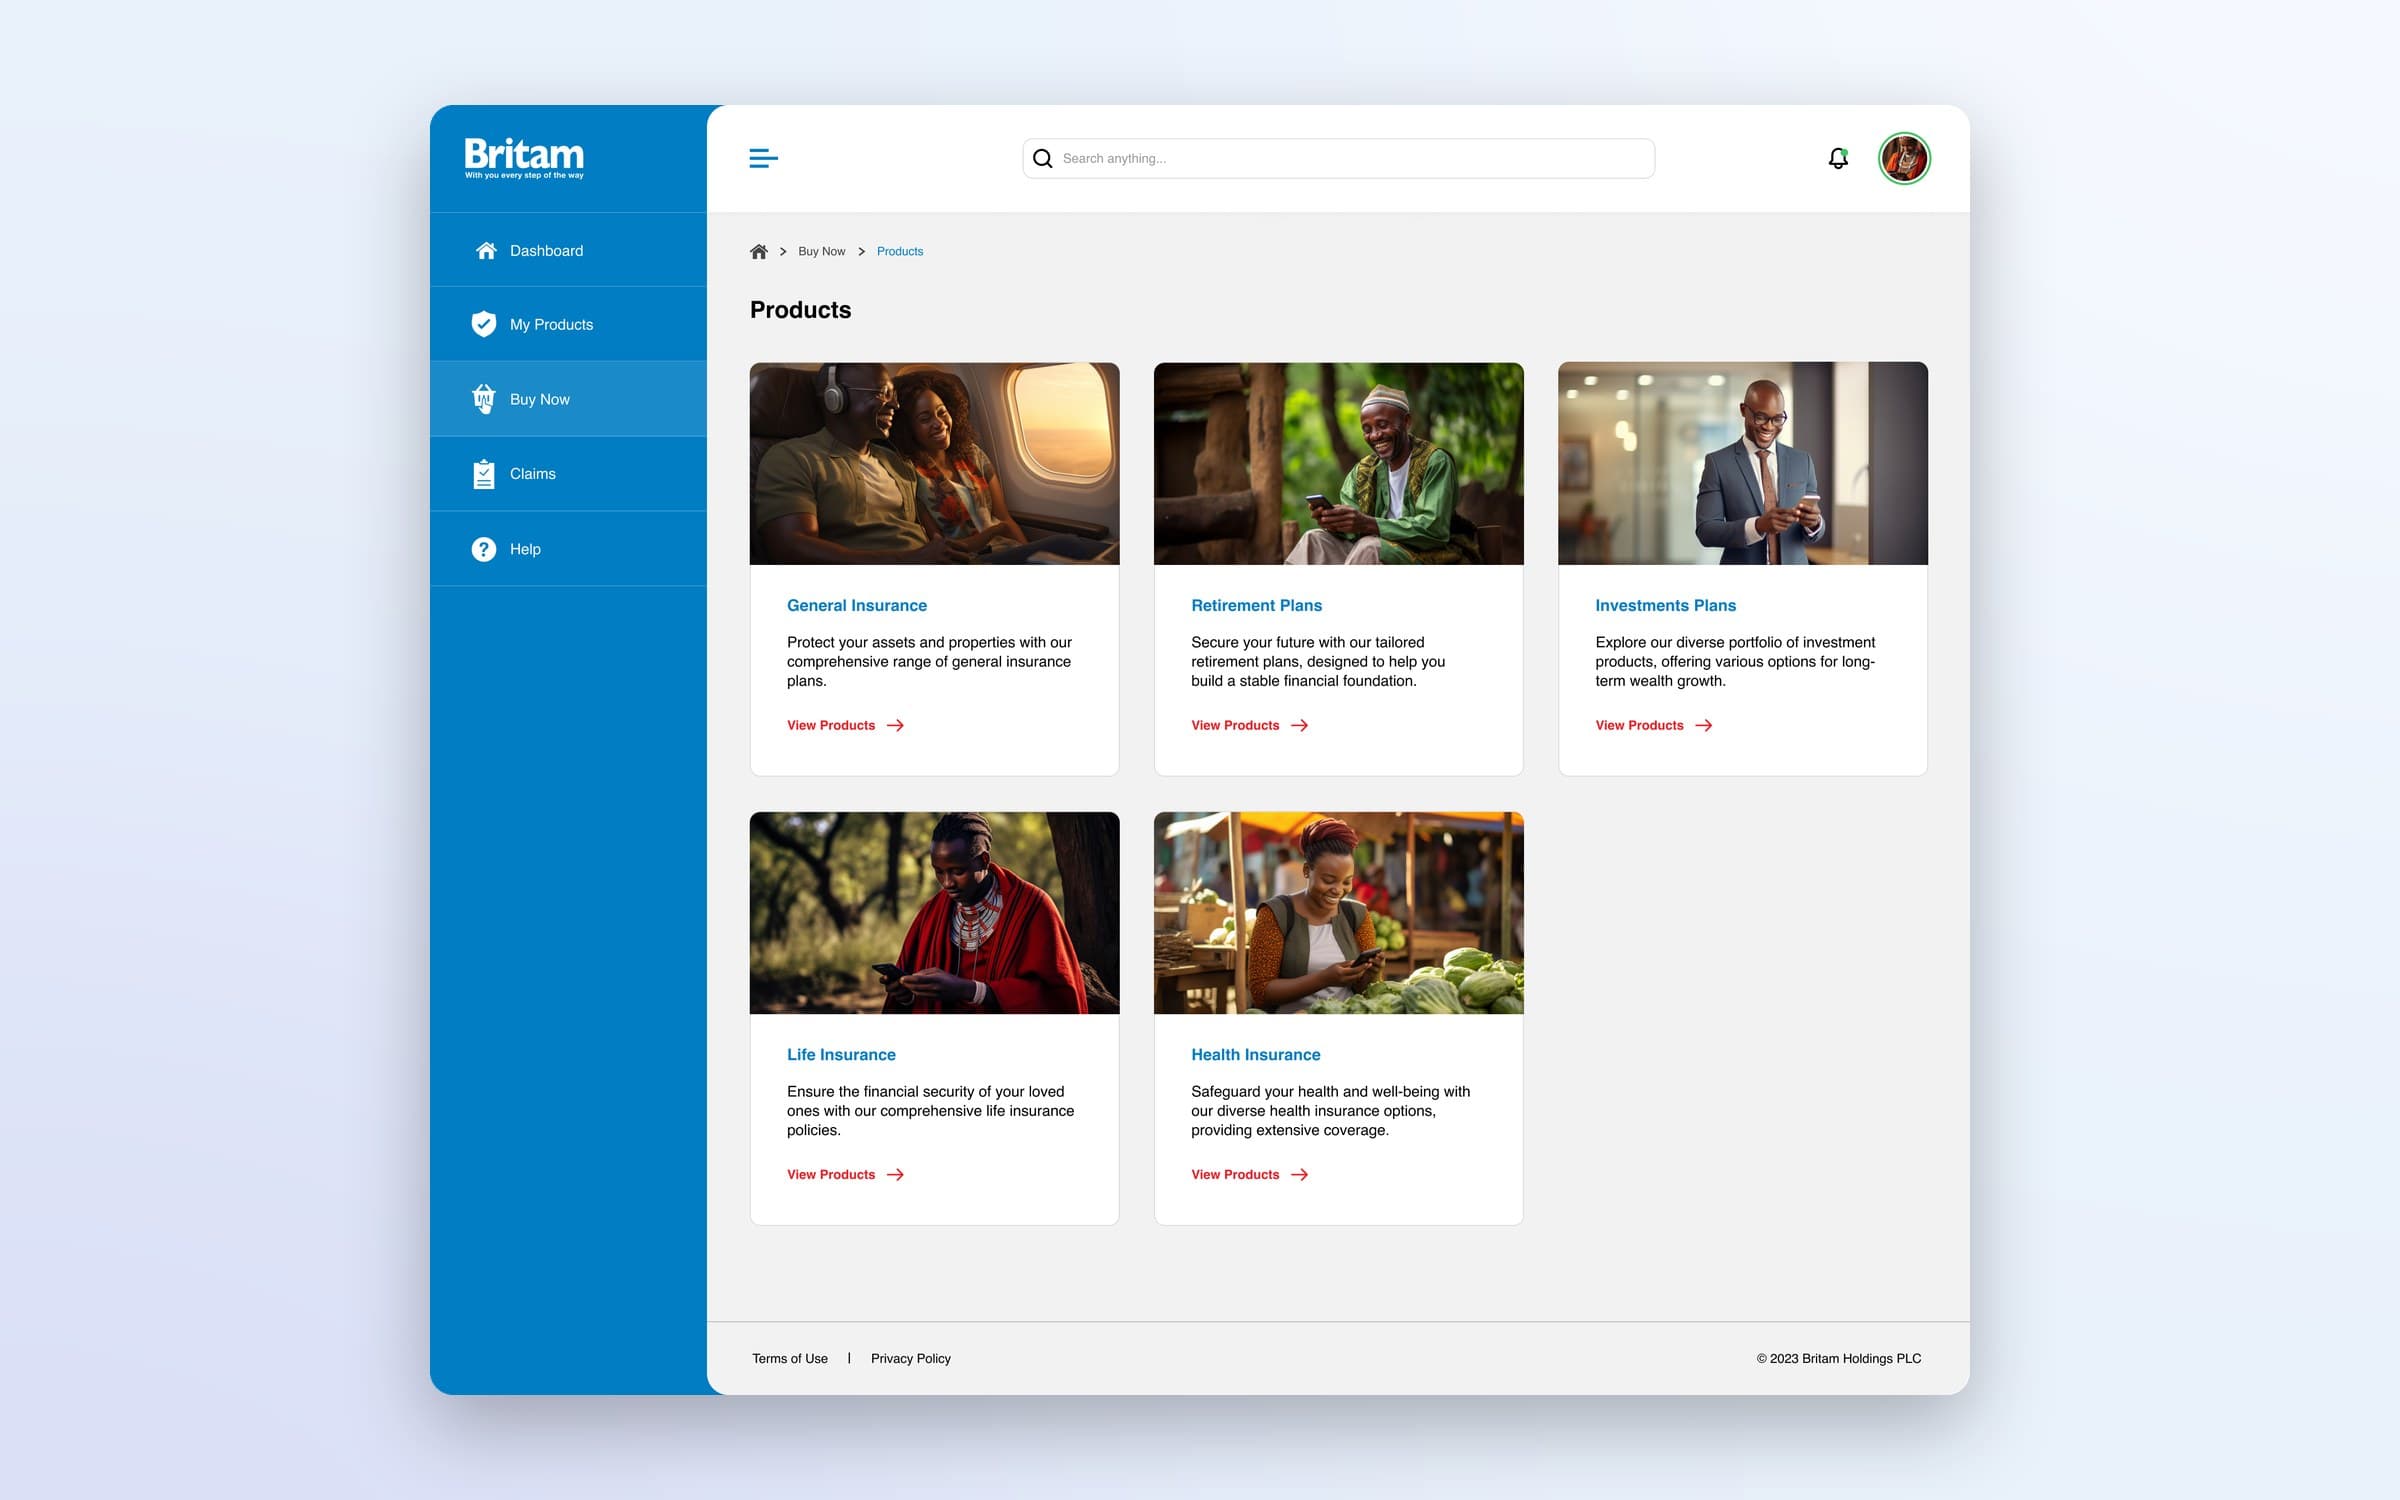The height and width of the screenshot is (1500, 2400).
Task: View Products under Life Insurance
Action: (831, 1174)
